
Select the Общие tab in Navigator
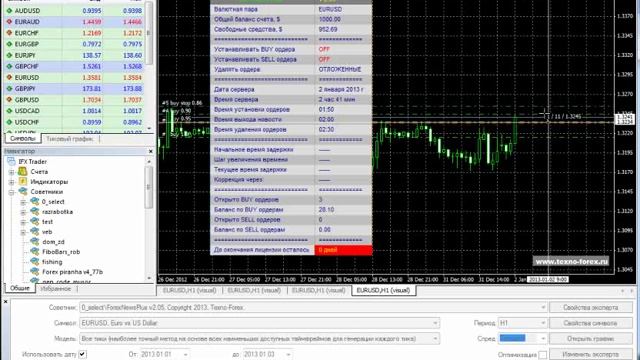point(20,288)
